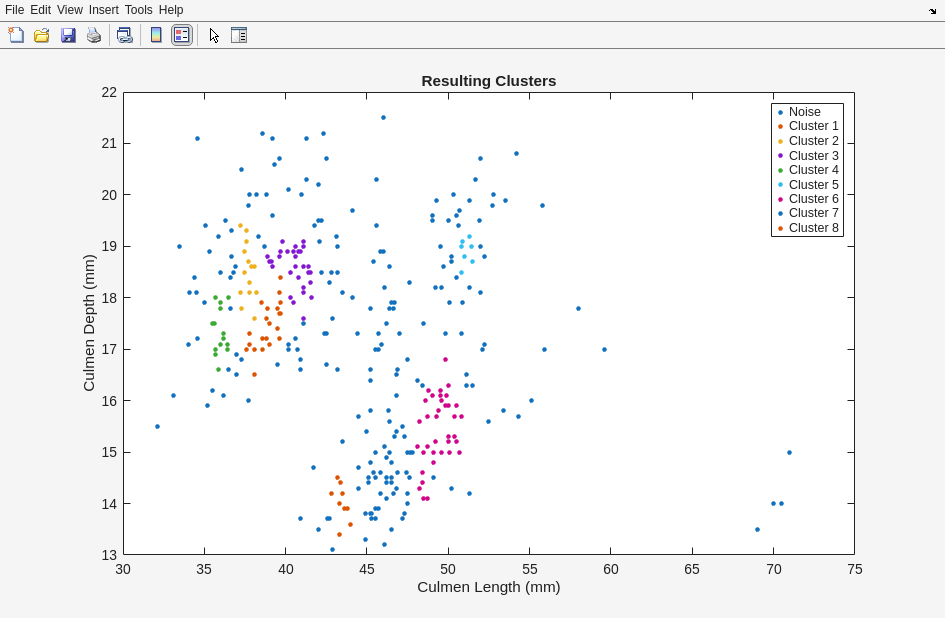
Task: Open the Edit menu
Action: click(x=40, y=10)
